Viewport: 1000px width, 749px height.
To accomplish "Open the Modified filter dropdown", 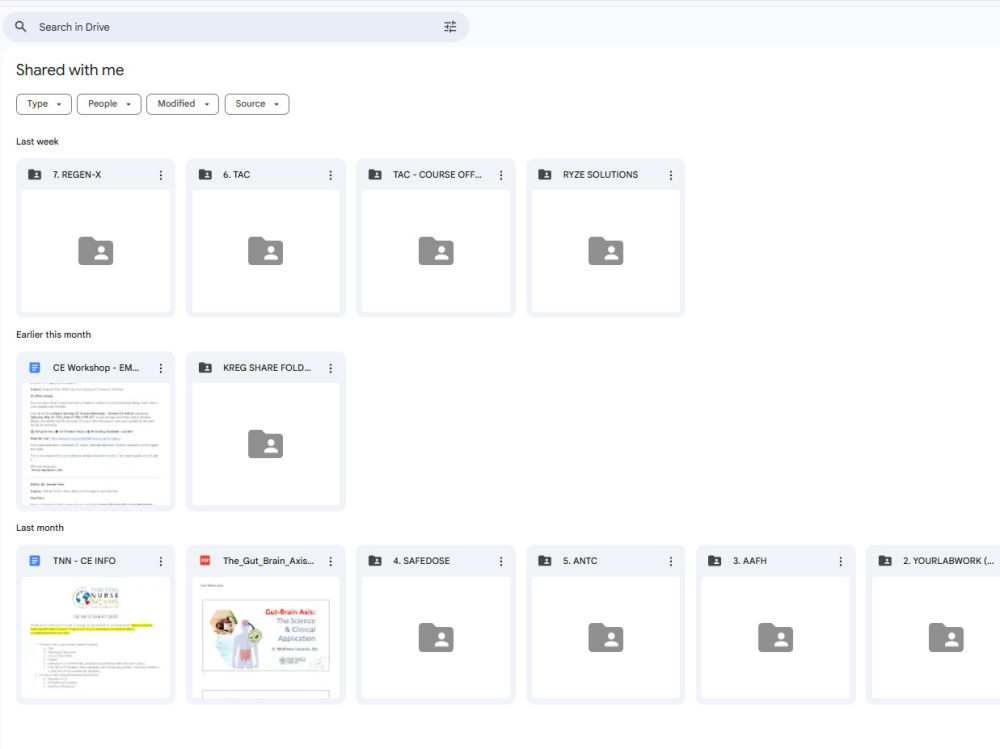I will [x=182, y=104].
